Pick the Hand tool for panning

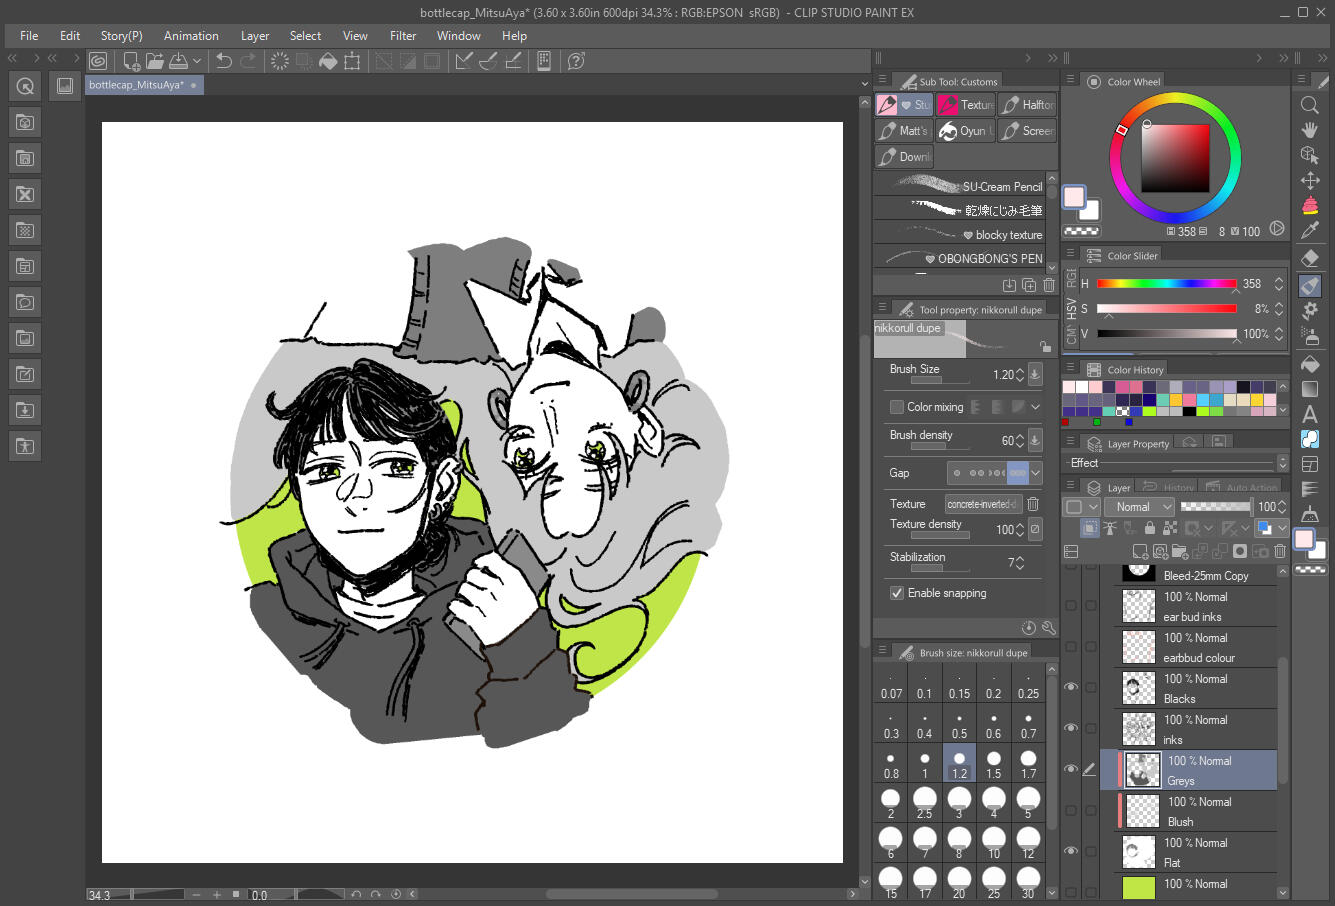click(x=1310, y=130)
